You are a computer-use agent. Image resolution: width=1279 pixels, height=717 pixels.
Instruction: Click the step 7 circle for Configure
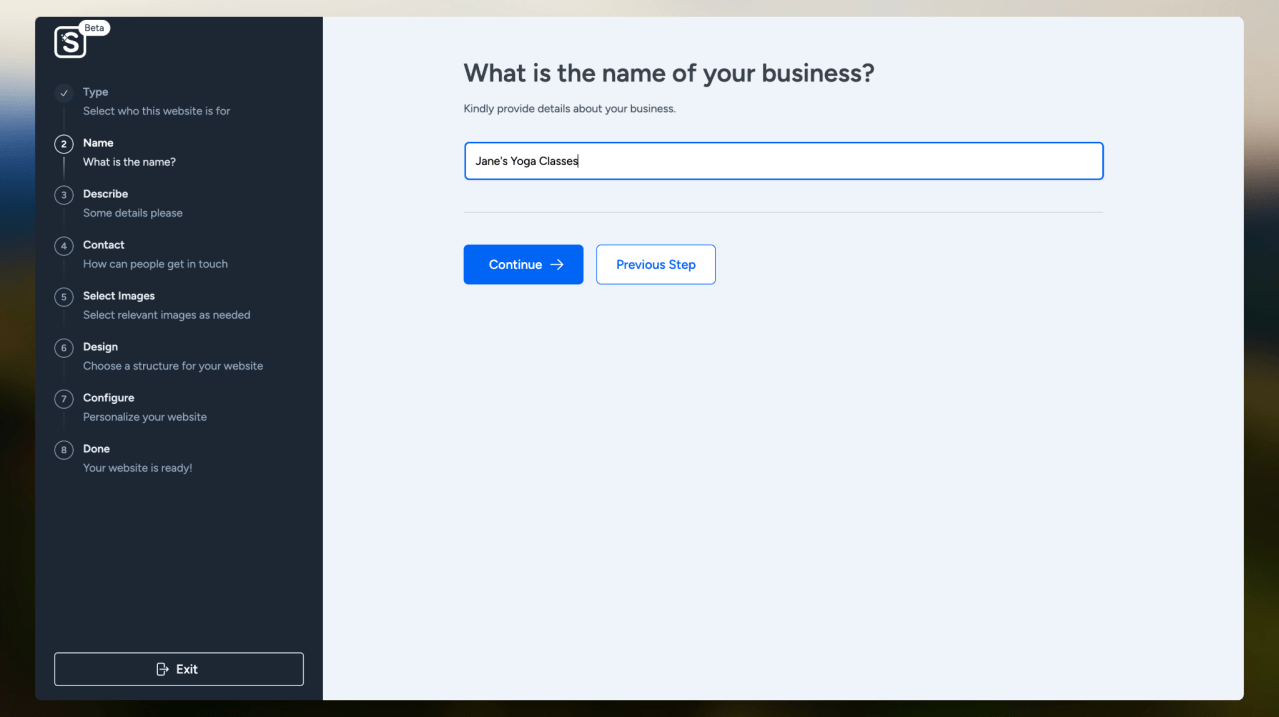[x=64, y=399]
